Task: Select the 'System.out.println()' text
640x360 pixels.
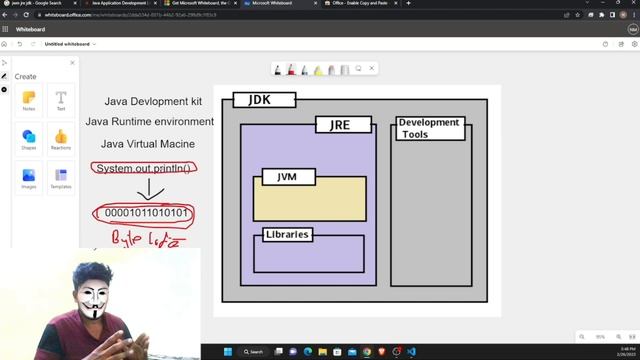Action: point(143,168)
